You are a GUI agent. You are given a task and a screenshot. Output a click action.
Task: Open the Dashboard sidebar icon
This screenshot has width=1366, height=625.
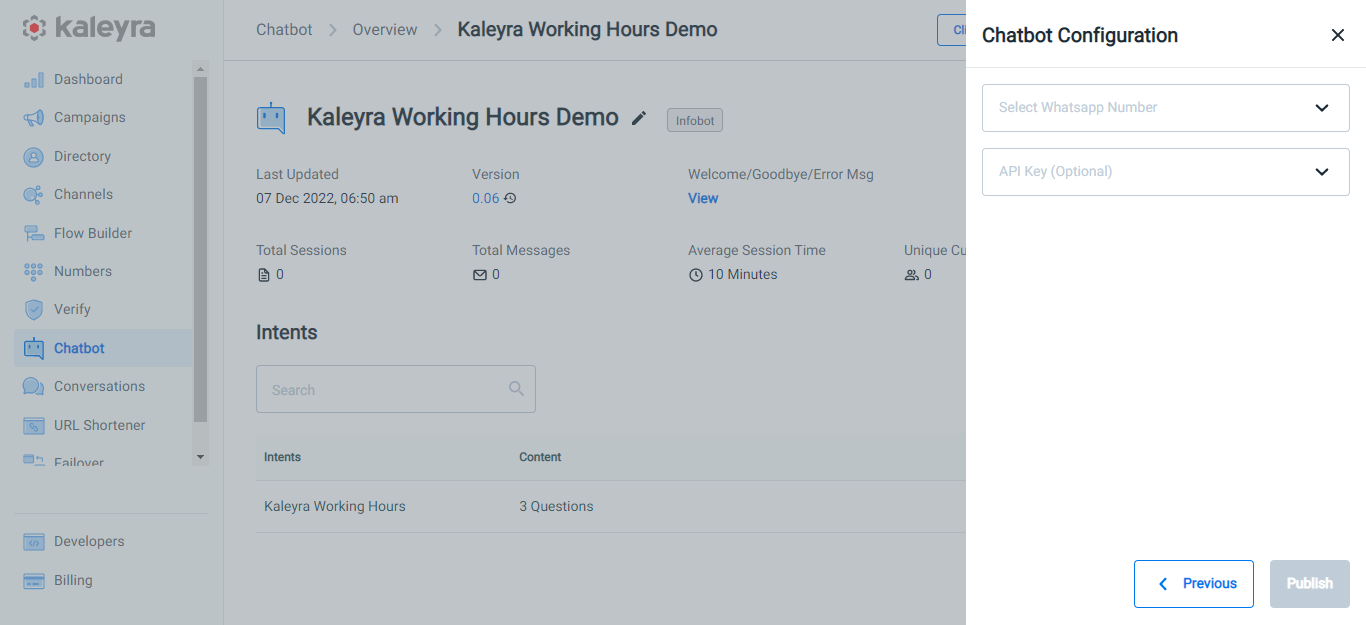coord(34,79)
